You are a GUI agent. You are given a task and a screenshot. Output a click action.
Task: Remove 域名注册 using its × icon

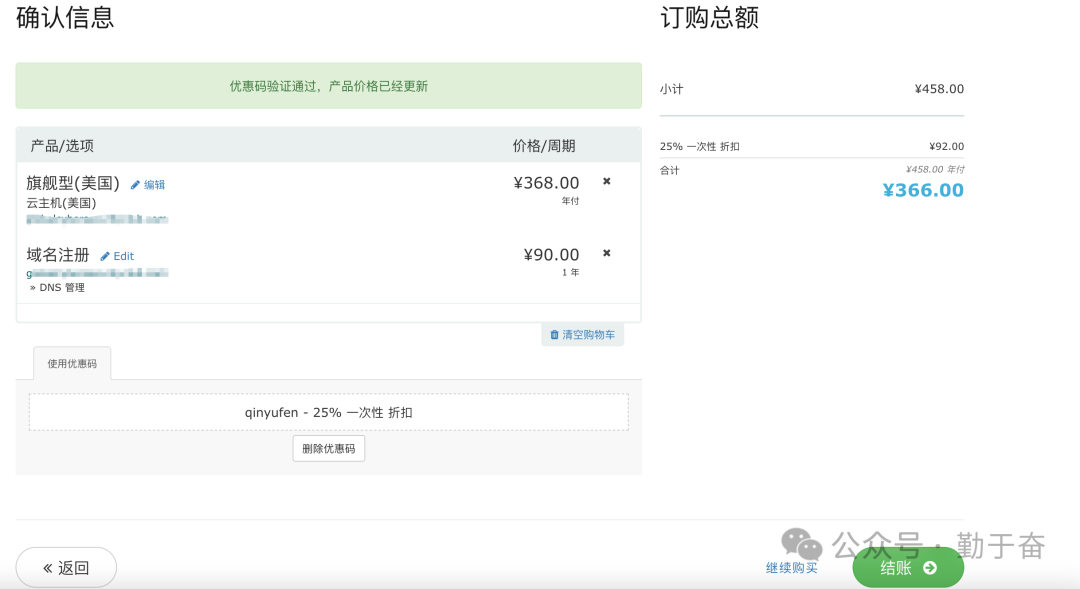tap(606, 253)
